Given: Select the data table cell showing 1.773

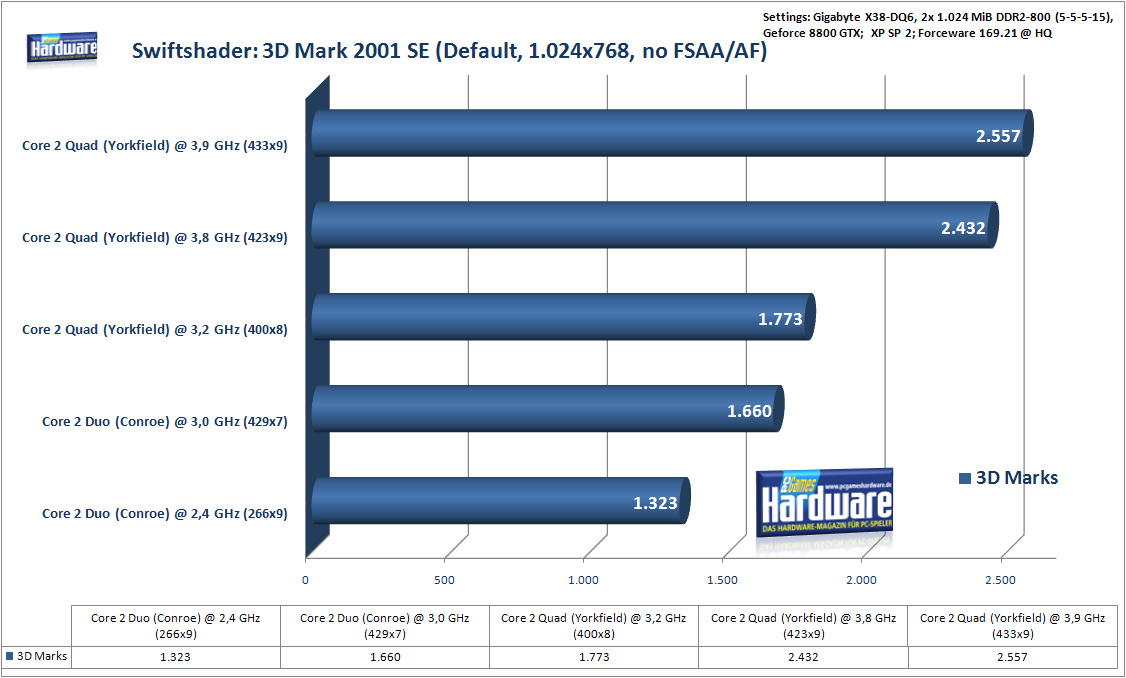Looking at the screenshot, I should [x=594, y=657].
